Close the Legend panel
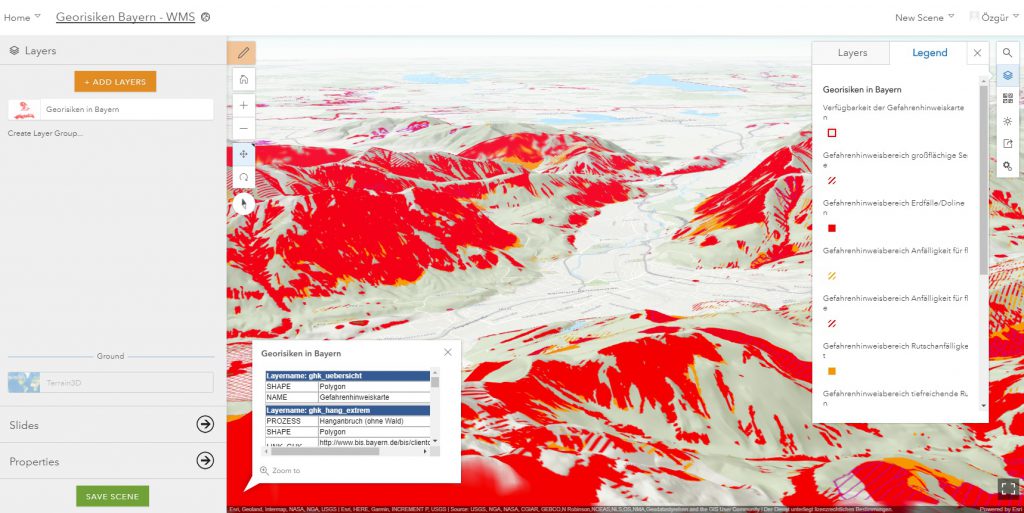 pyautogui.click(x=977, y=53)
